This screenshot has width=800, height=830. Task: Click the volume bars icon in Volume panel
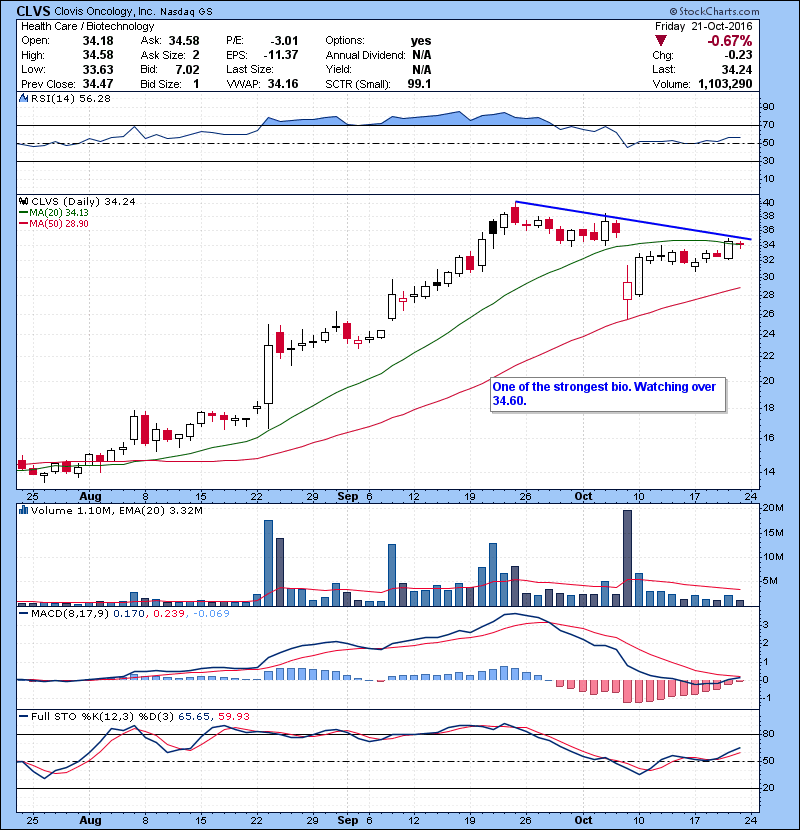pyautogui.click(x=23, y=511)
